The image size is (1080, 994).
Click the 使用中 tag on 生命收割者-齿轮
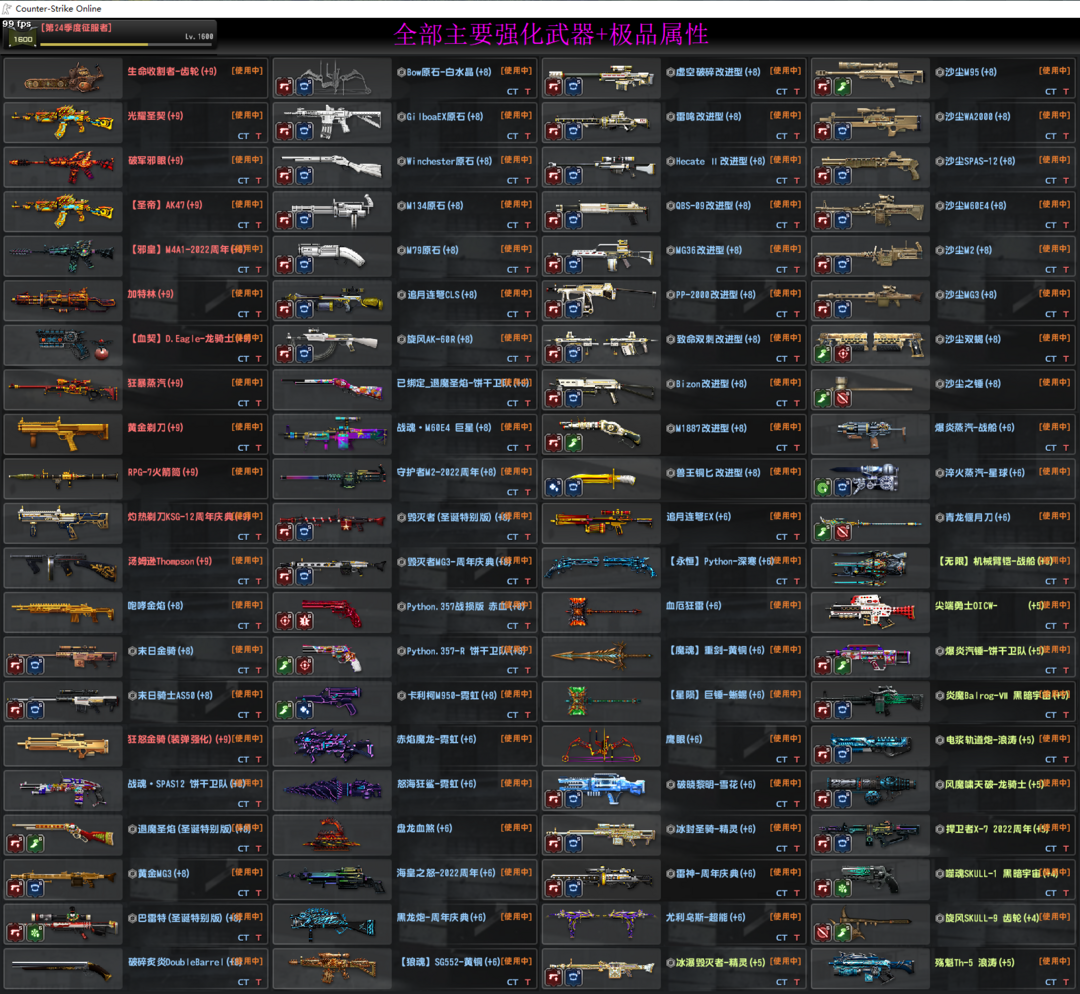tap(247, 71)
